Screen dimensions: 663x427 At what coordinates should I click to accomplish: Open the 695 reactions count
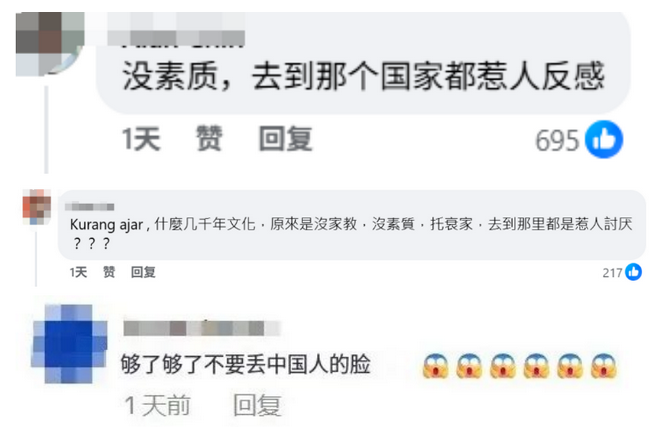(x=557, y=140)
